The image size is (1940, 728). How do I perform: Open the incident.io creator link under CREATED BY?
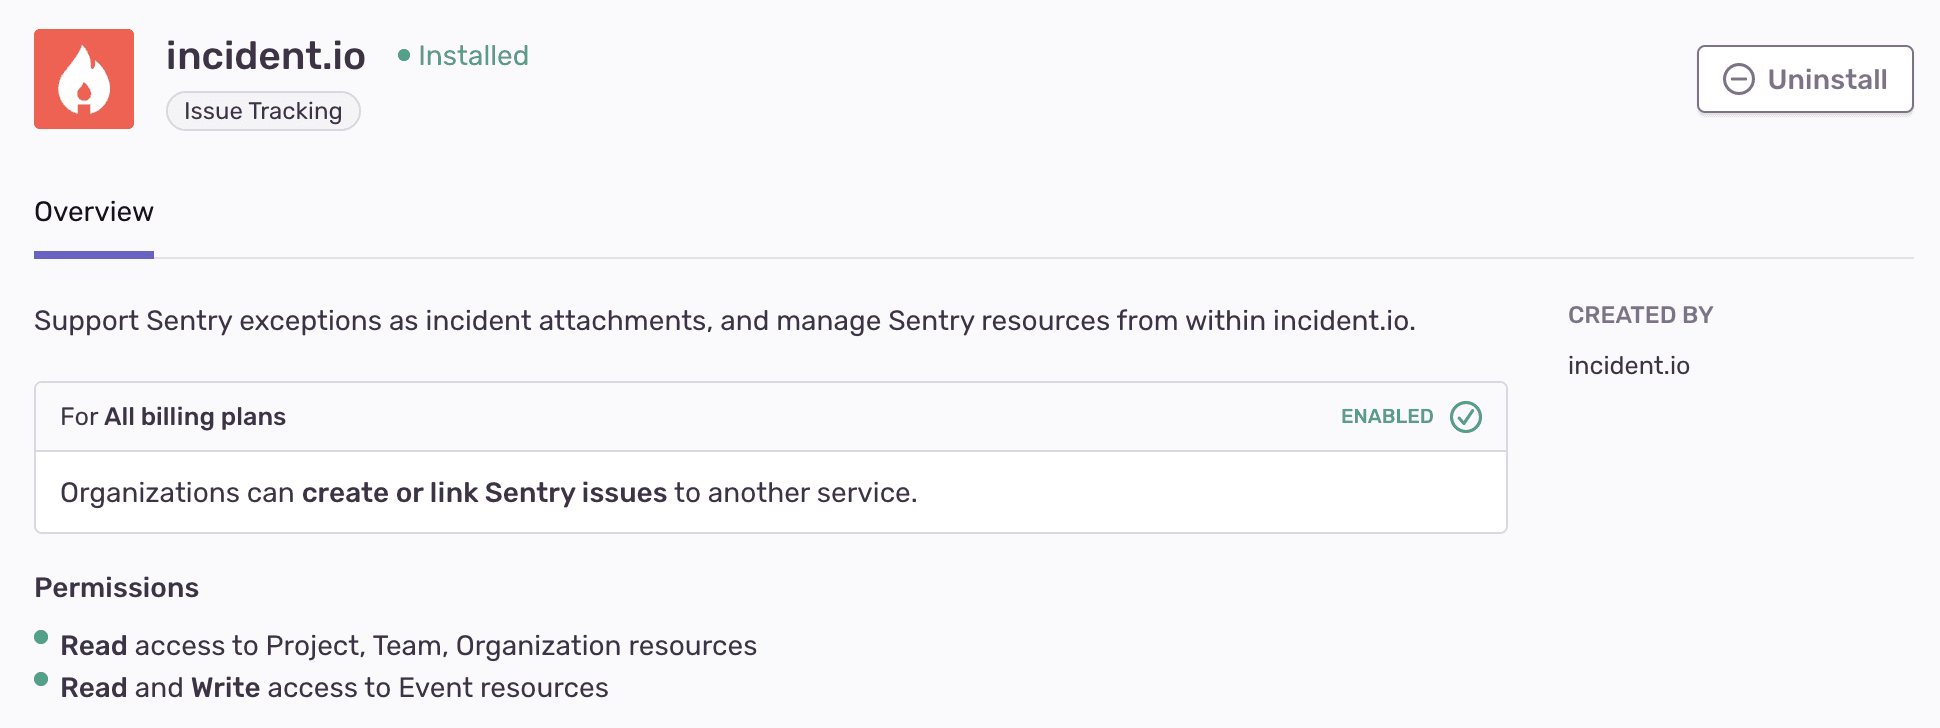click(1628, 365)
